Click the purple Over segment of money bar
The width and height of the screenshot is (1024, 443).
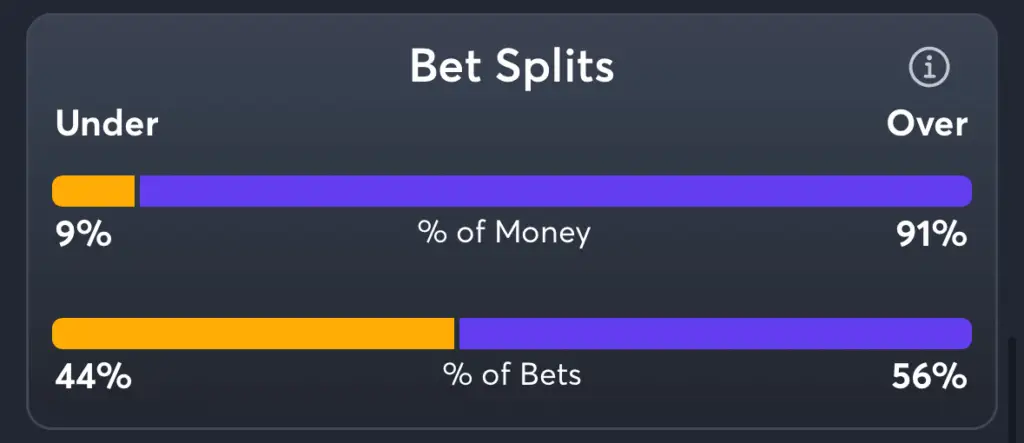coord(556,191)
